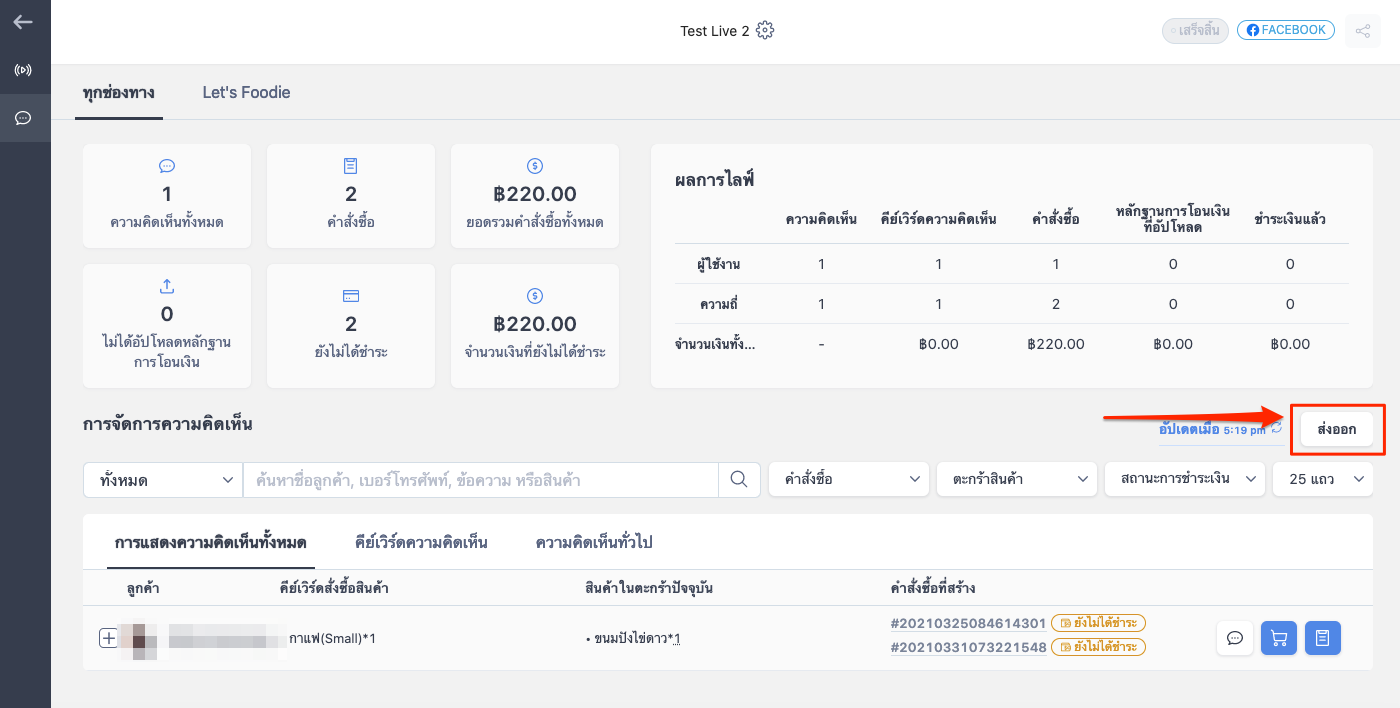This screenshot has height=708, width=1400.
Task: Open order link #20210325084614301
Action: 968,623
